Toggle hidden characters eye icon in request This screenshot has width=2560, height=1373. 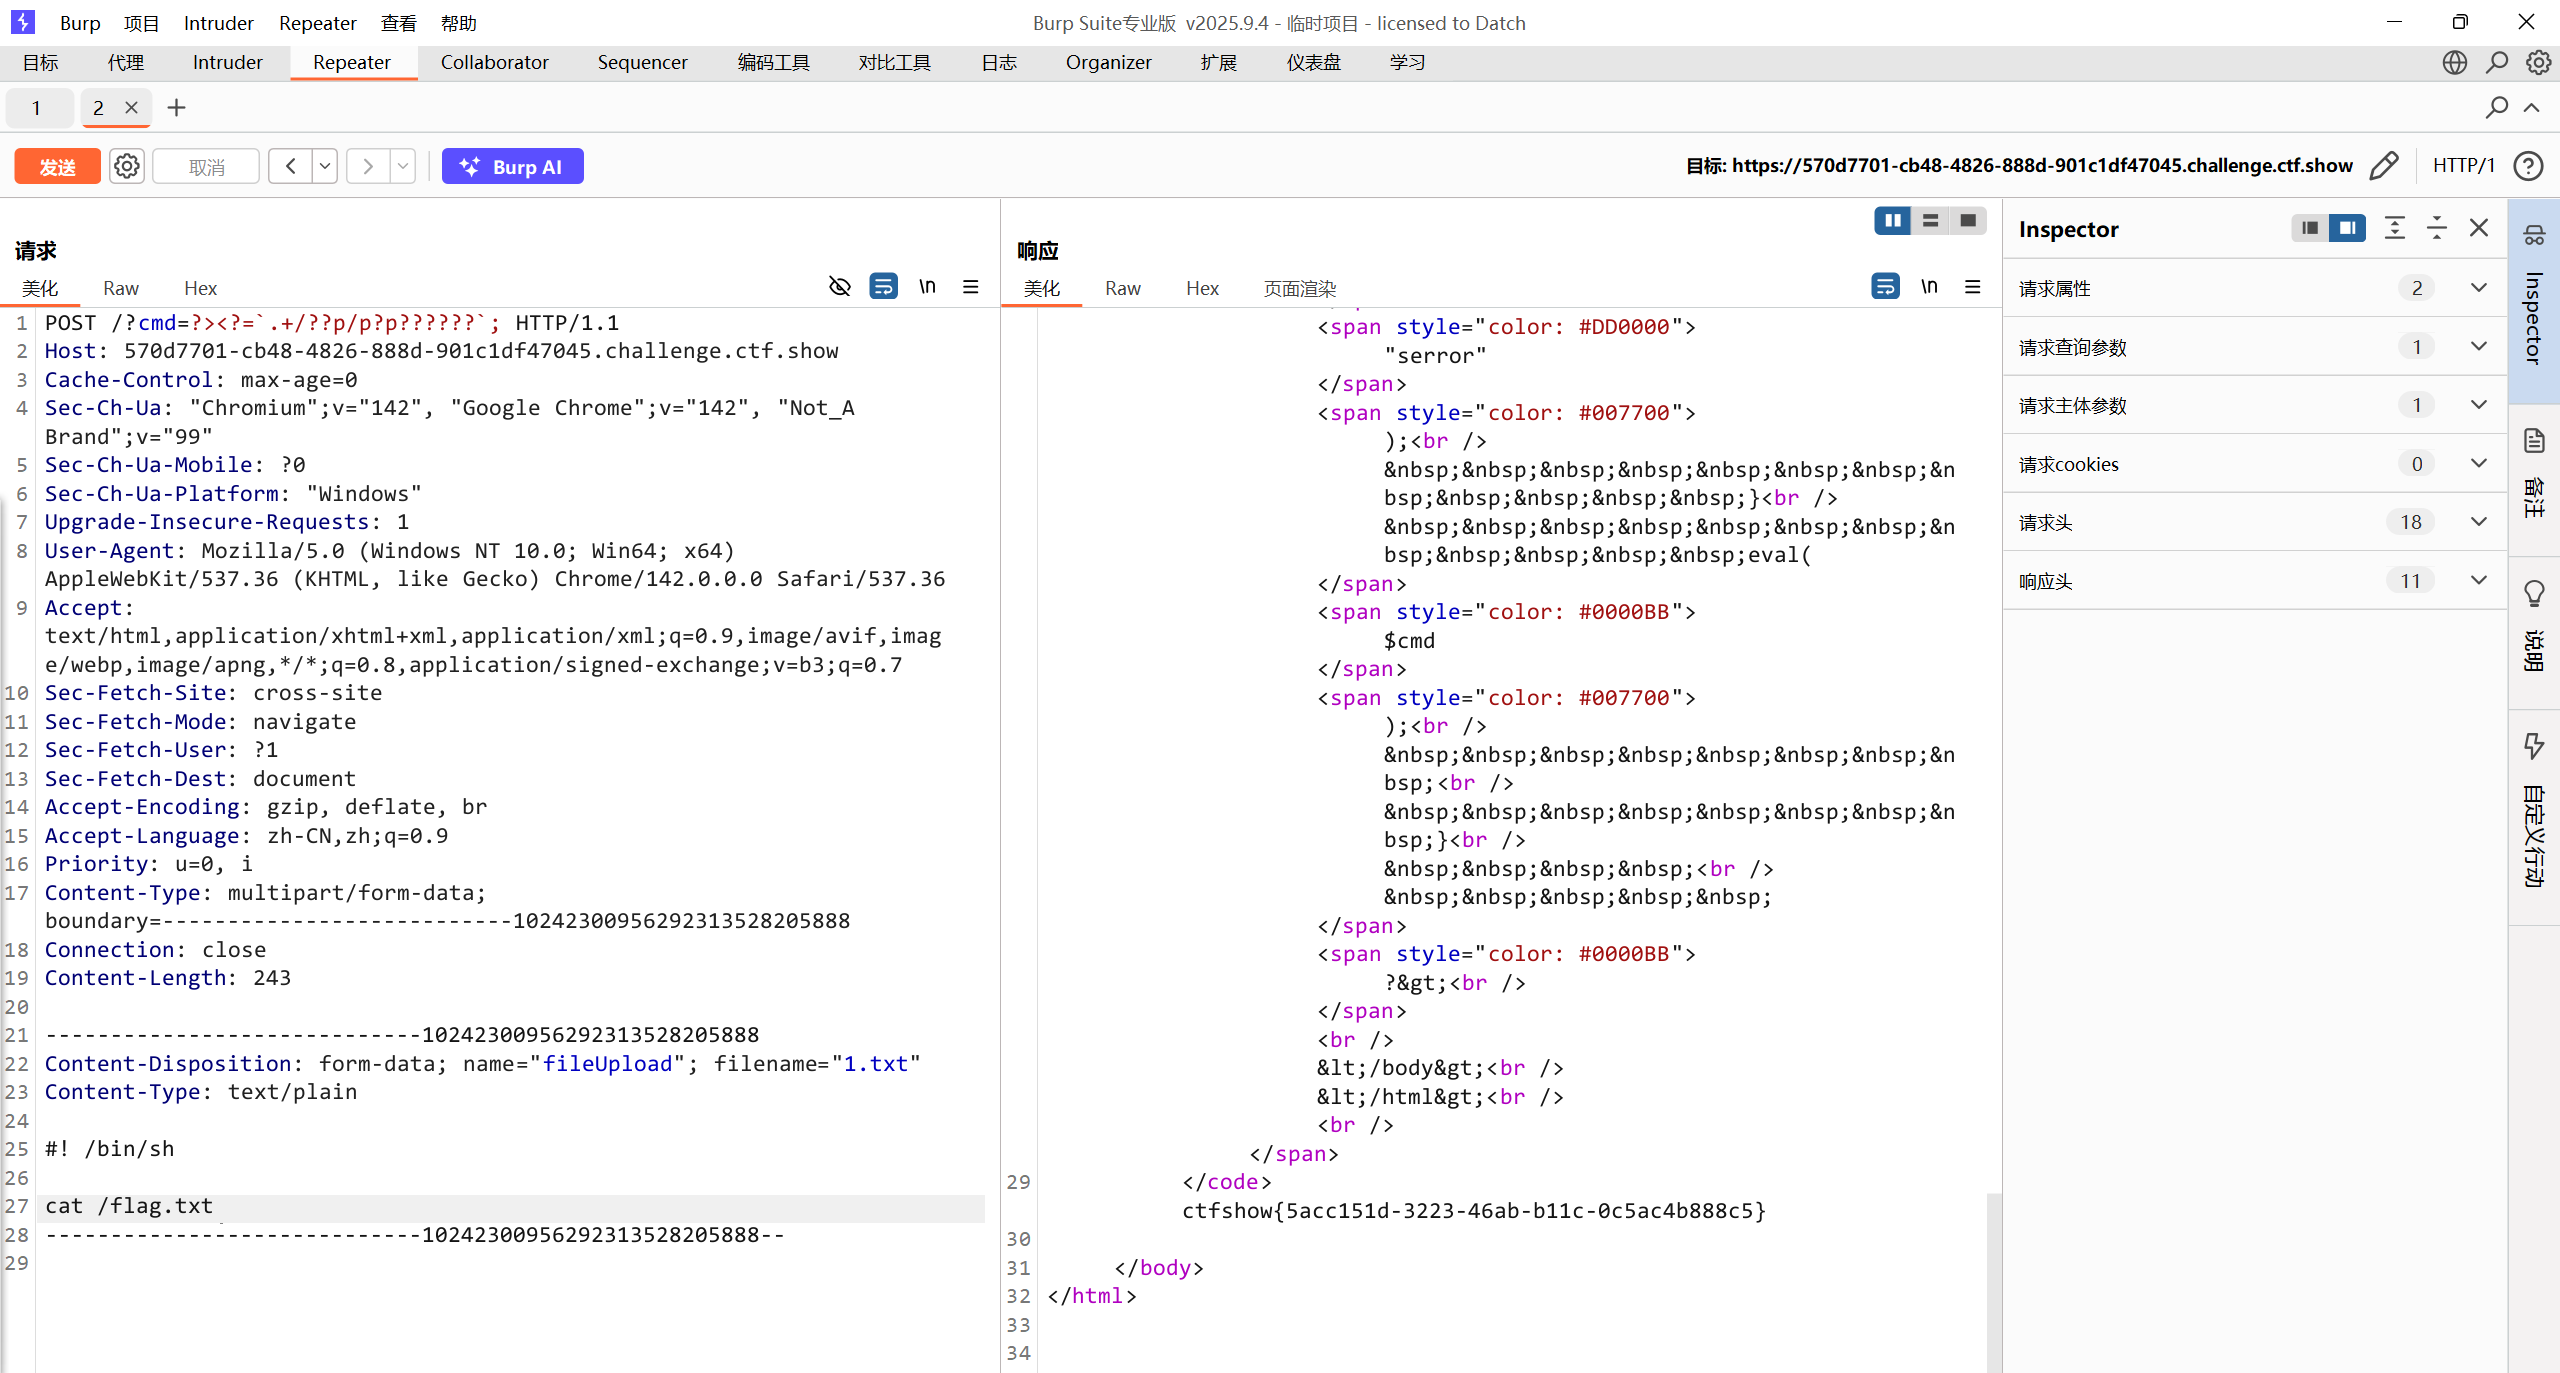coord(839,287)
